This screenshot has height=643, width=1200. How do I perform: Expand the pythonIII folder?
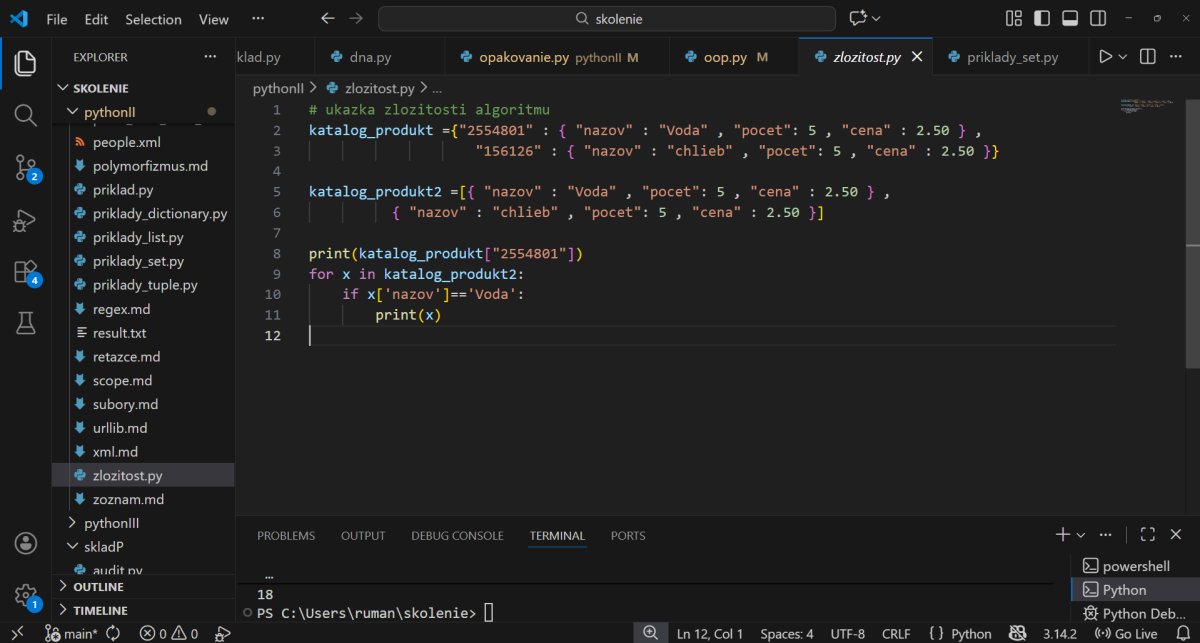(x=111, y=523)
